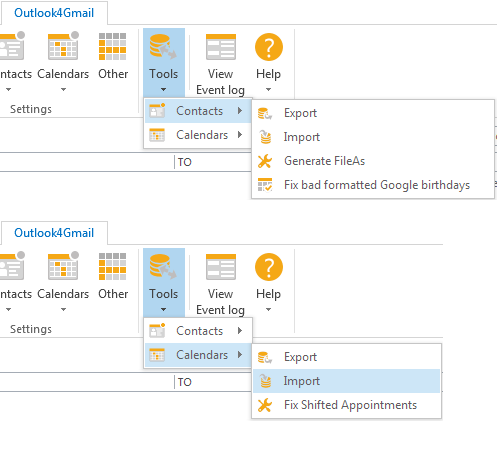Expand Help dropdown arrow in upper ribbon
The height and width of the screenshot is (462, 497).
tap(268, 90)
